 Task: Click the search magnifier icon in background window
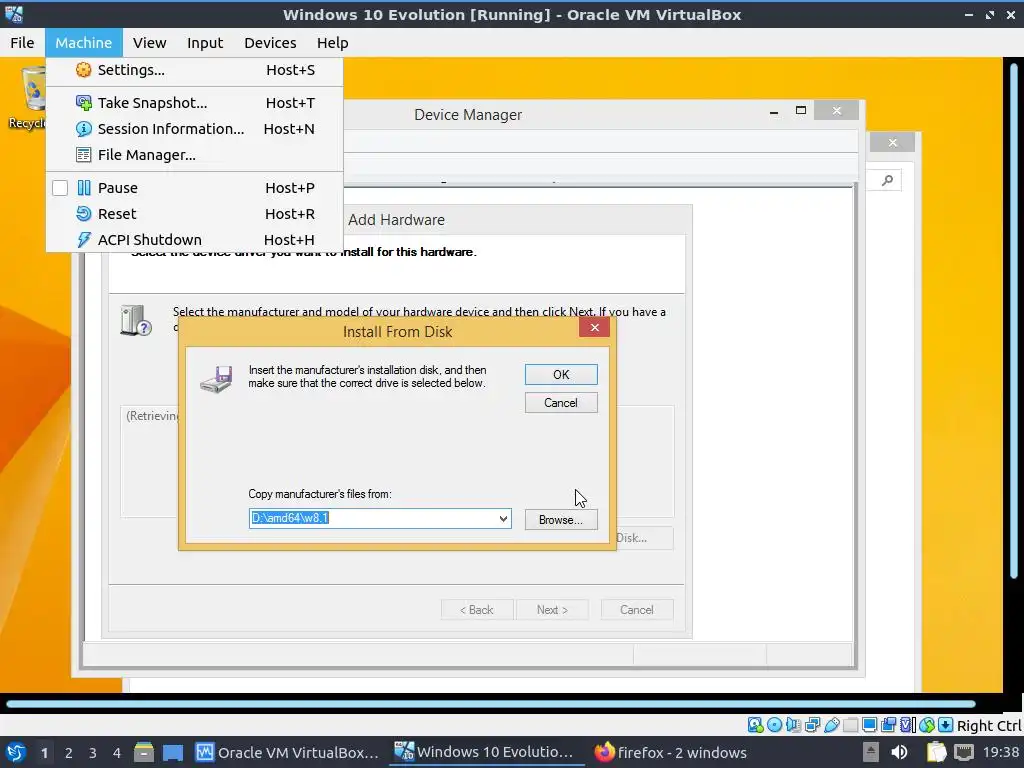pos(887,180)
